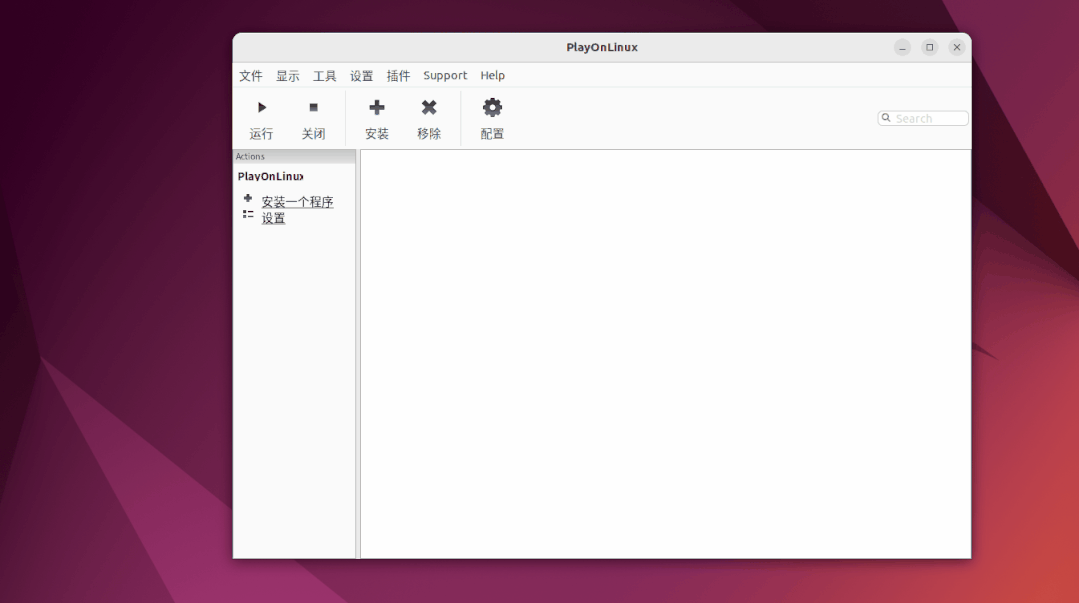
Task: Click the Remove (移除) X icon
Action: [429, 107]
